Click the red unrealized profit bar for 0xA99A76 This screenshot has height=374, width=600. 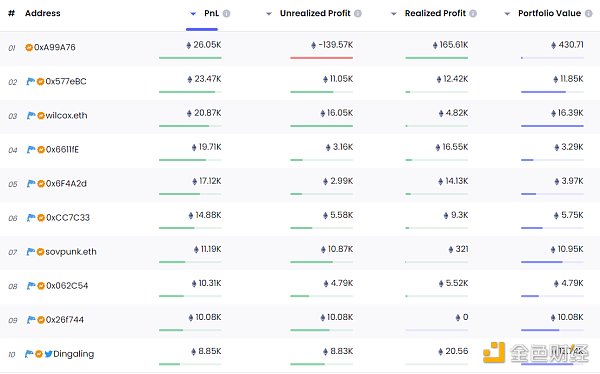(x=321, y=58)
